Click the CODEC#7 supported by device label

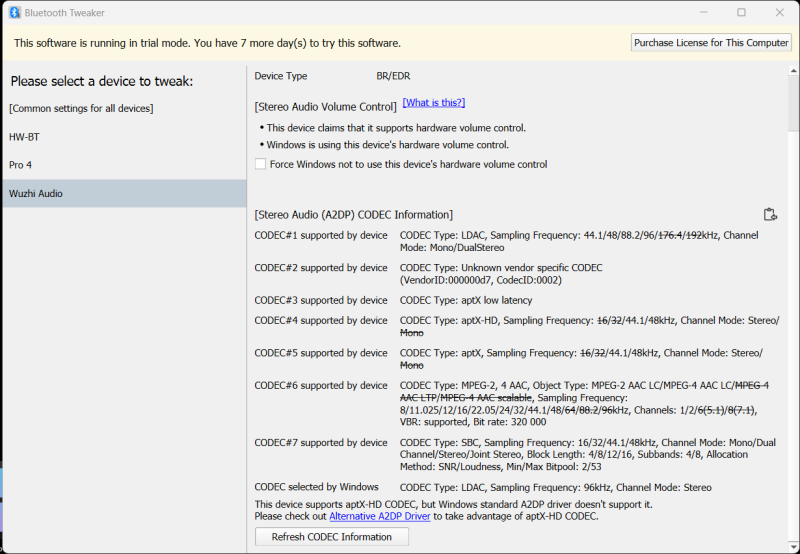coord(321,443)
